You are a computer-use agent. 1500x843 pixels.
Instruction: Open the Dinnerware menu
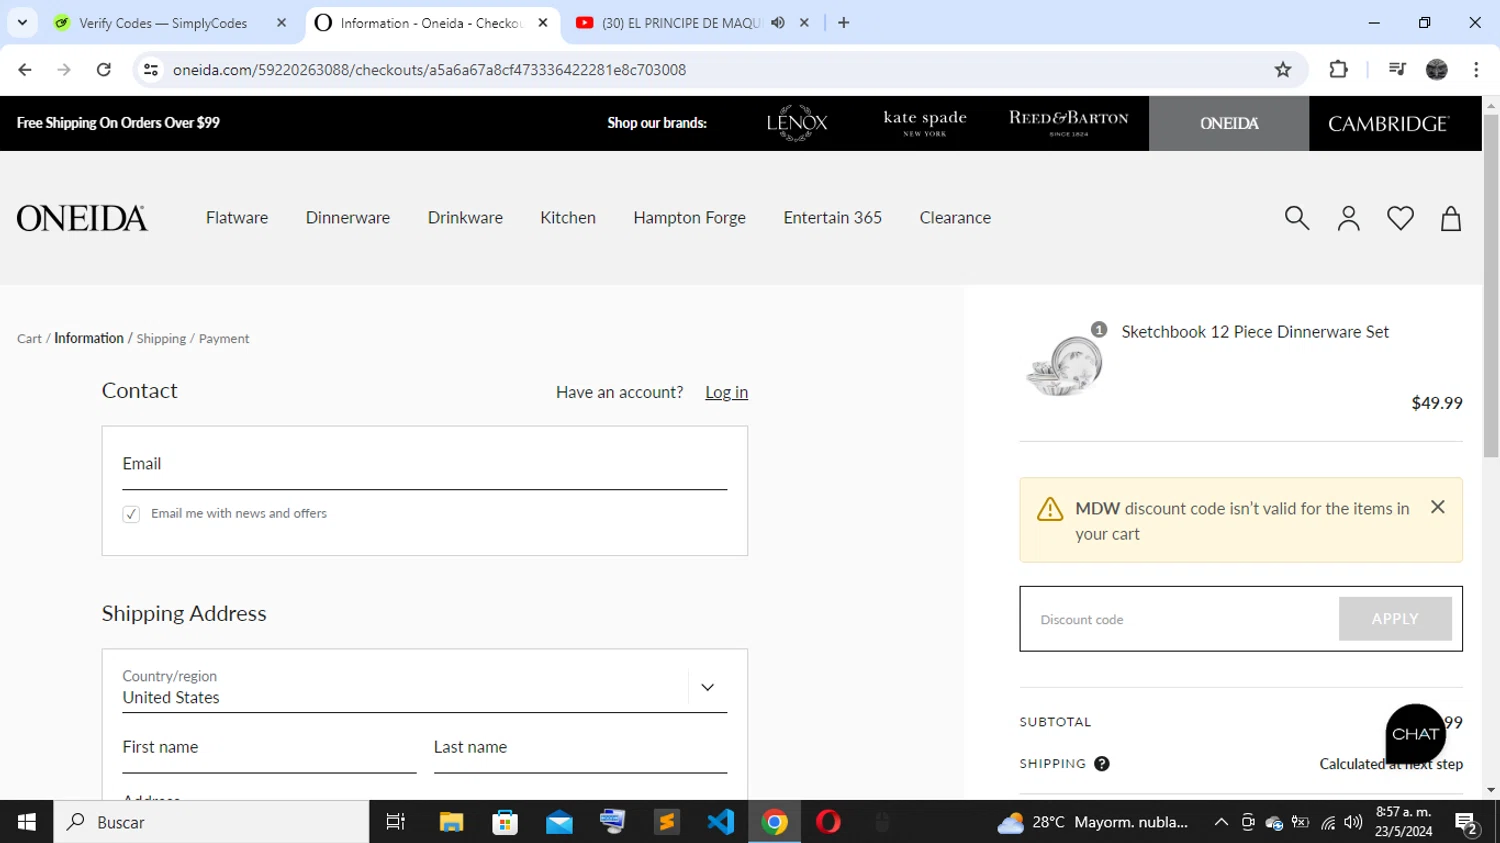coord(348,217)
